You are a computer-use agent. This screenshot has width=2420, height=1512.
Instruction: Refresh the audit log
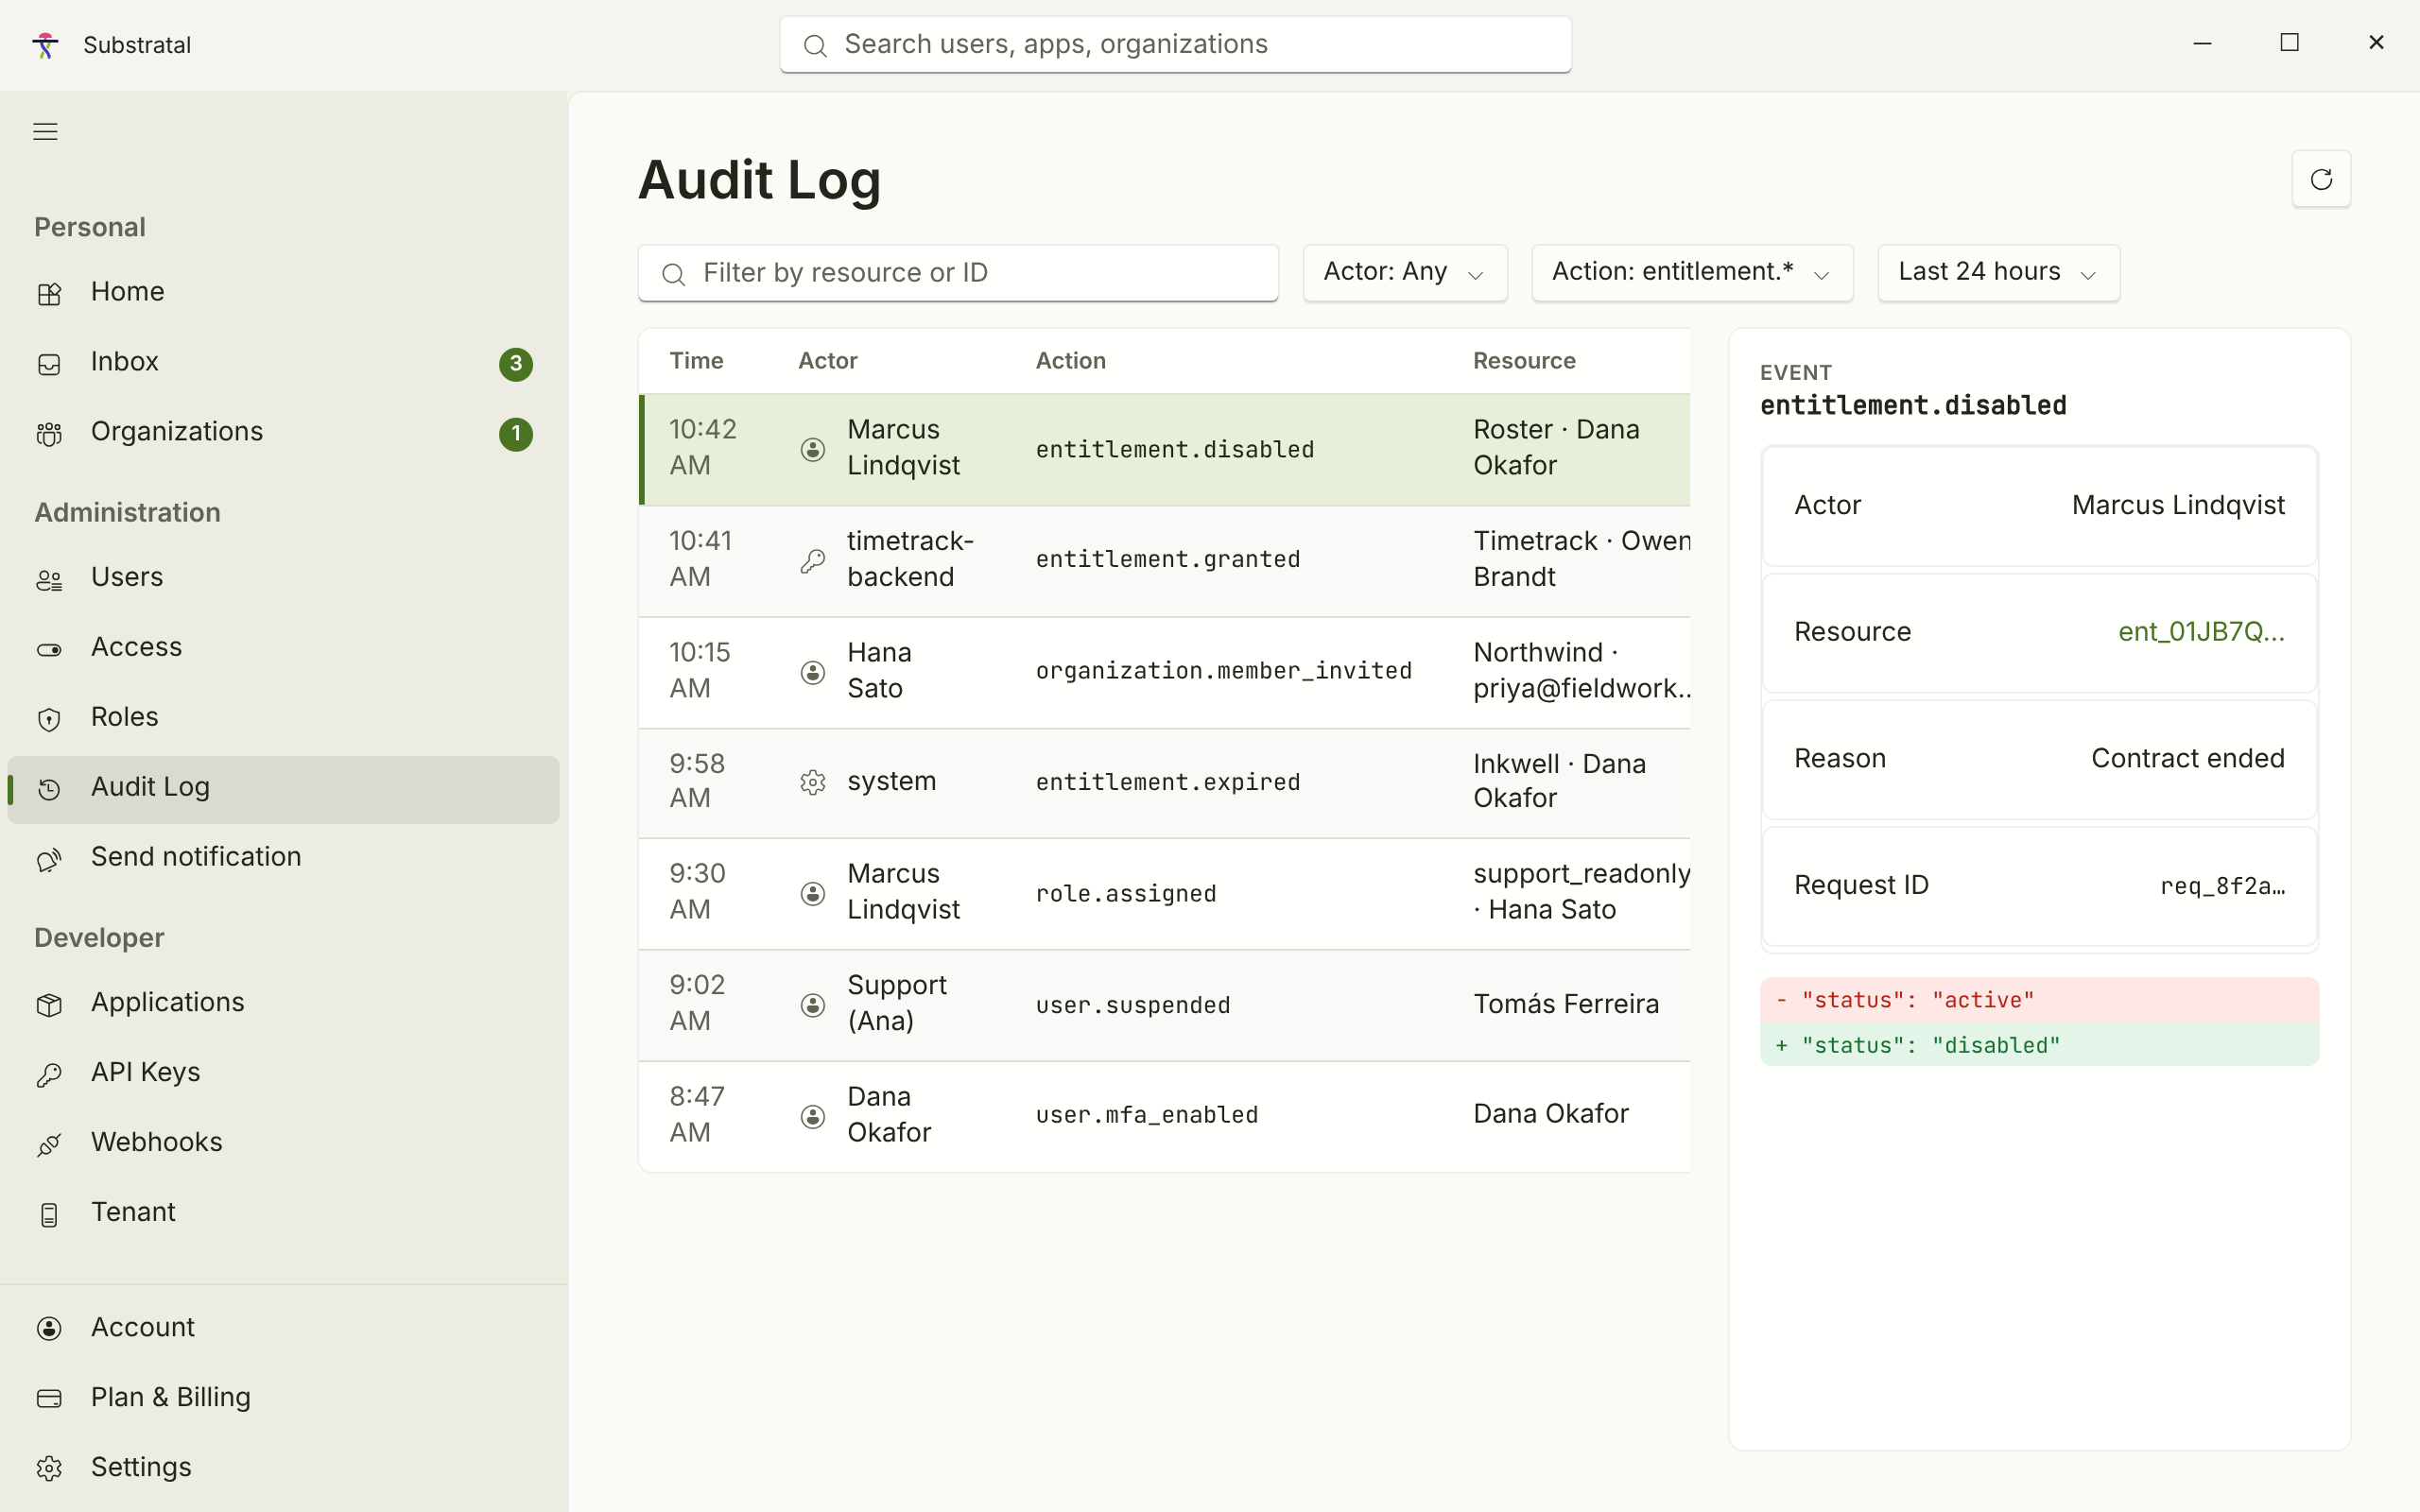click(2321, 179)
